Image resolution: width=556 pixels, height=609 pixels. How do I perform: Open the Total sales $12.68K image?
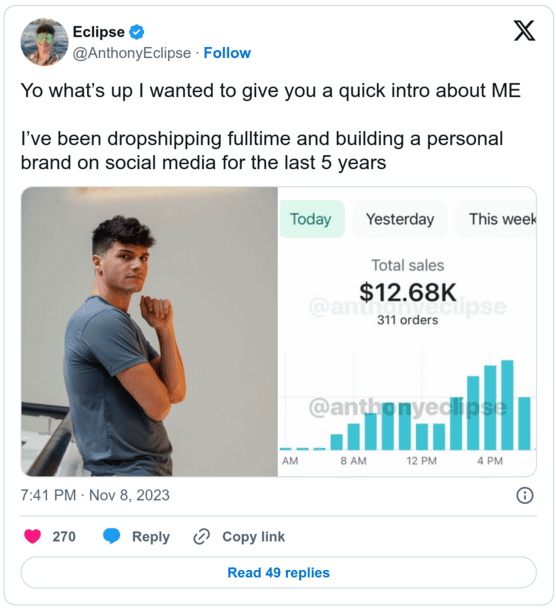click(407, 332)
